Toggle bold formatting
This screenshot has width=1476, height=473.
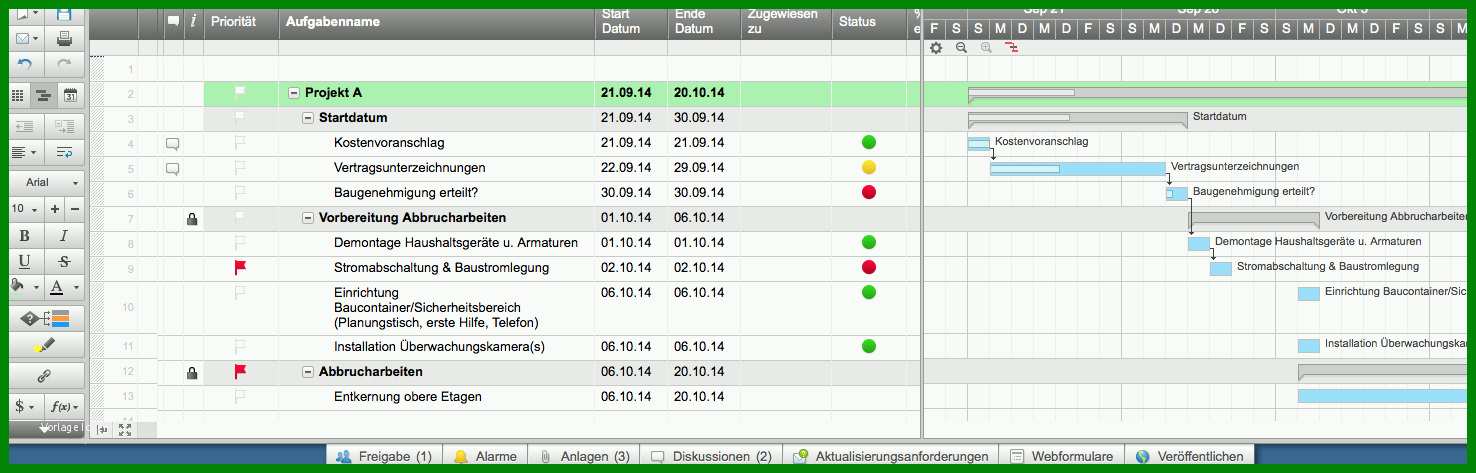(x=25, y=236)
